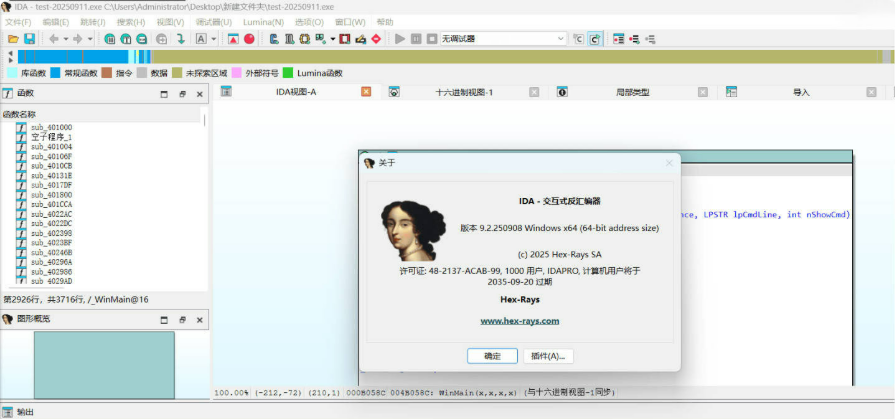The width and height of the screenshot is (895, 419).
Task: Open the 选项(O) menu
Action: [309, 22]
